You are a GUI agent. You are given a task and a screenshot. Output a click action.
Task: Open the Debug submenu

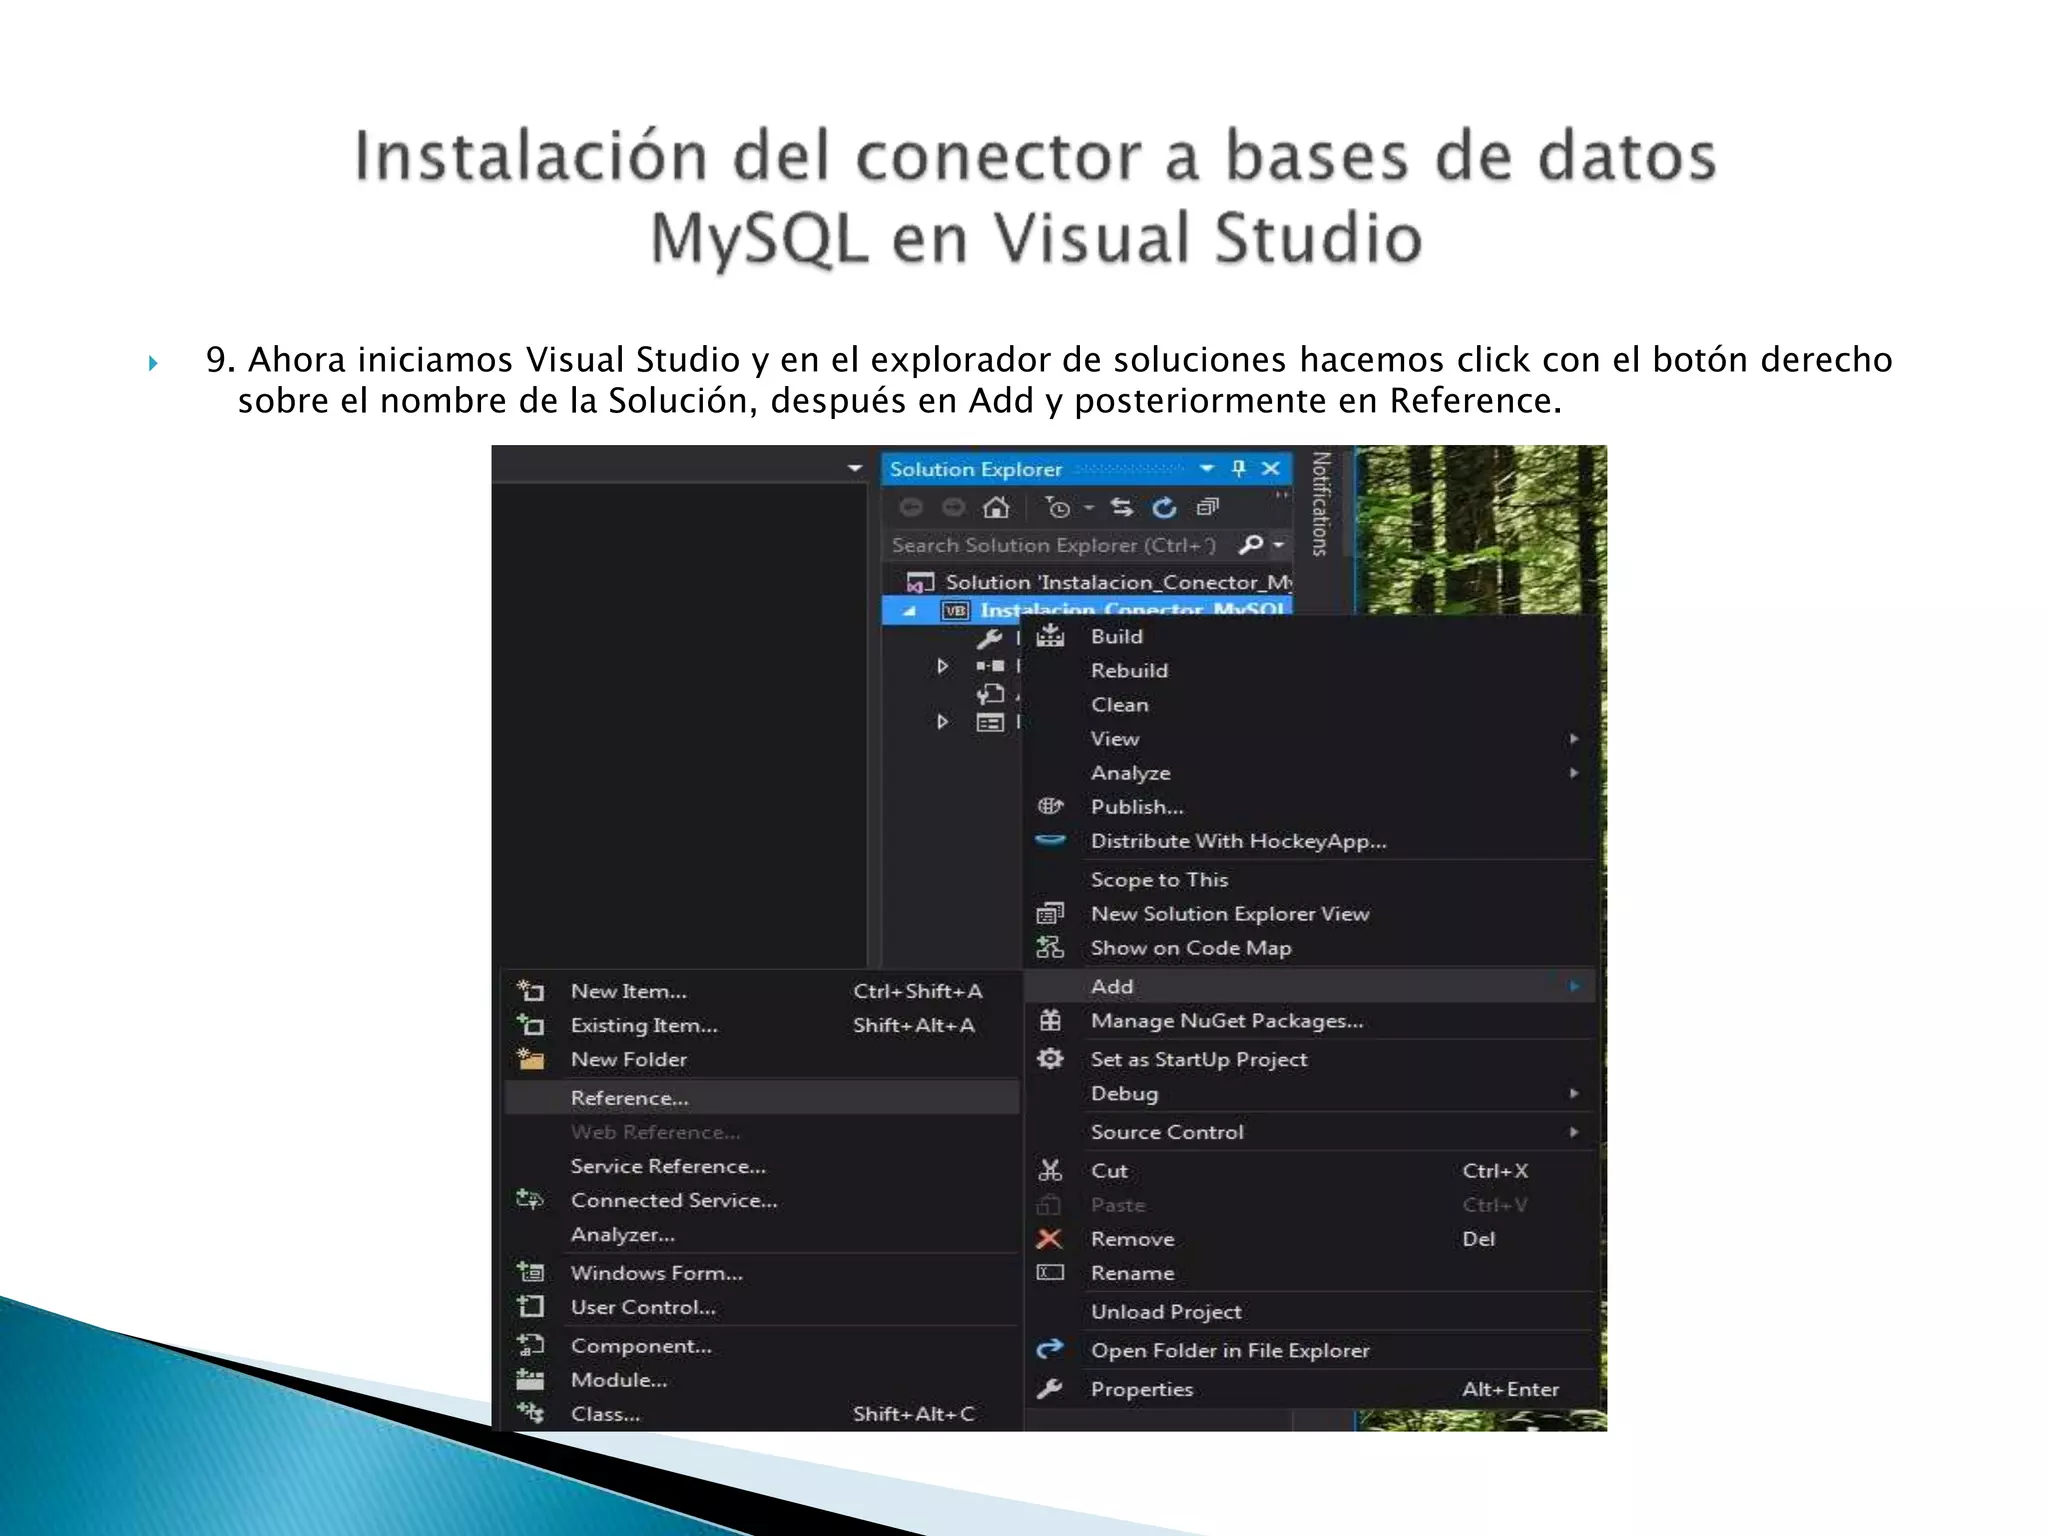coord(1310,1093)
